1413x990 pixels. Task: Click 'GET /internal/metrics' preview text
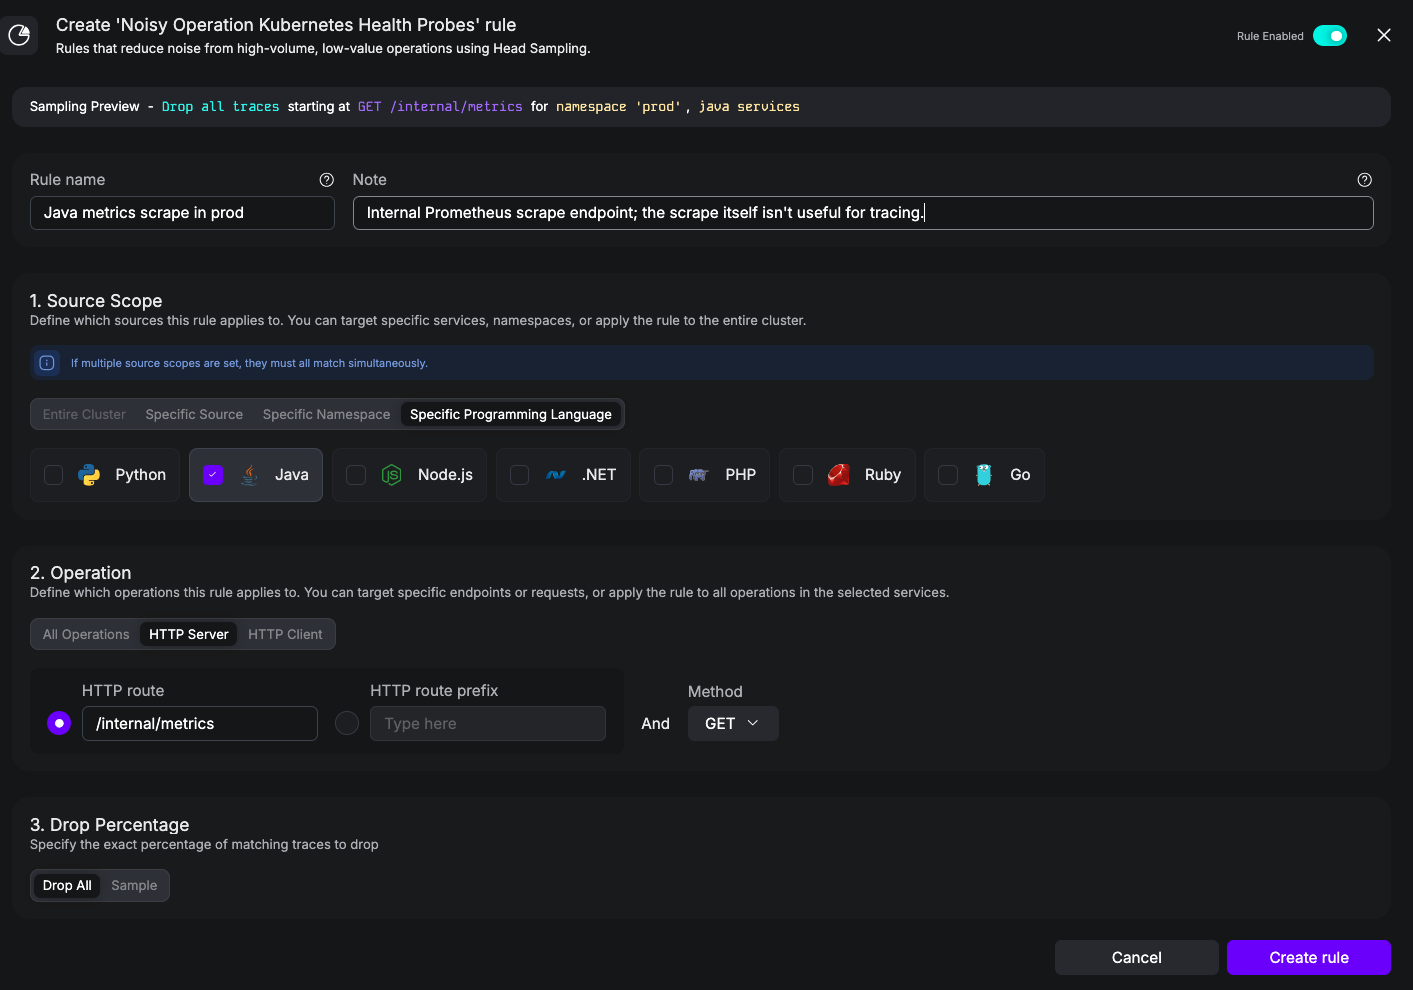point(440,107)
